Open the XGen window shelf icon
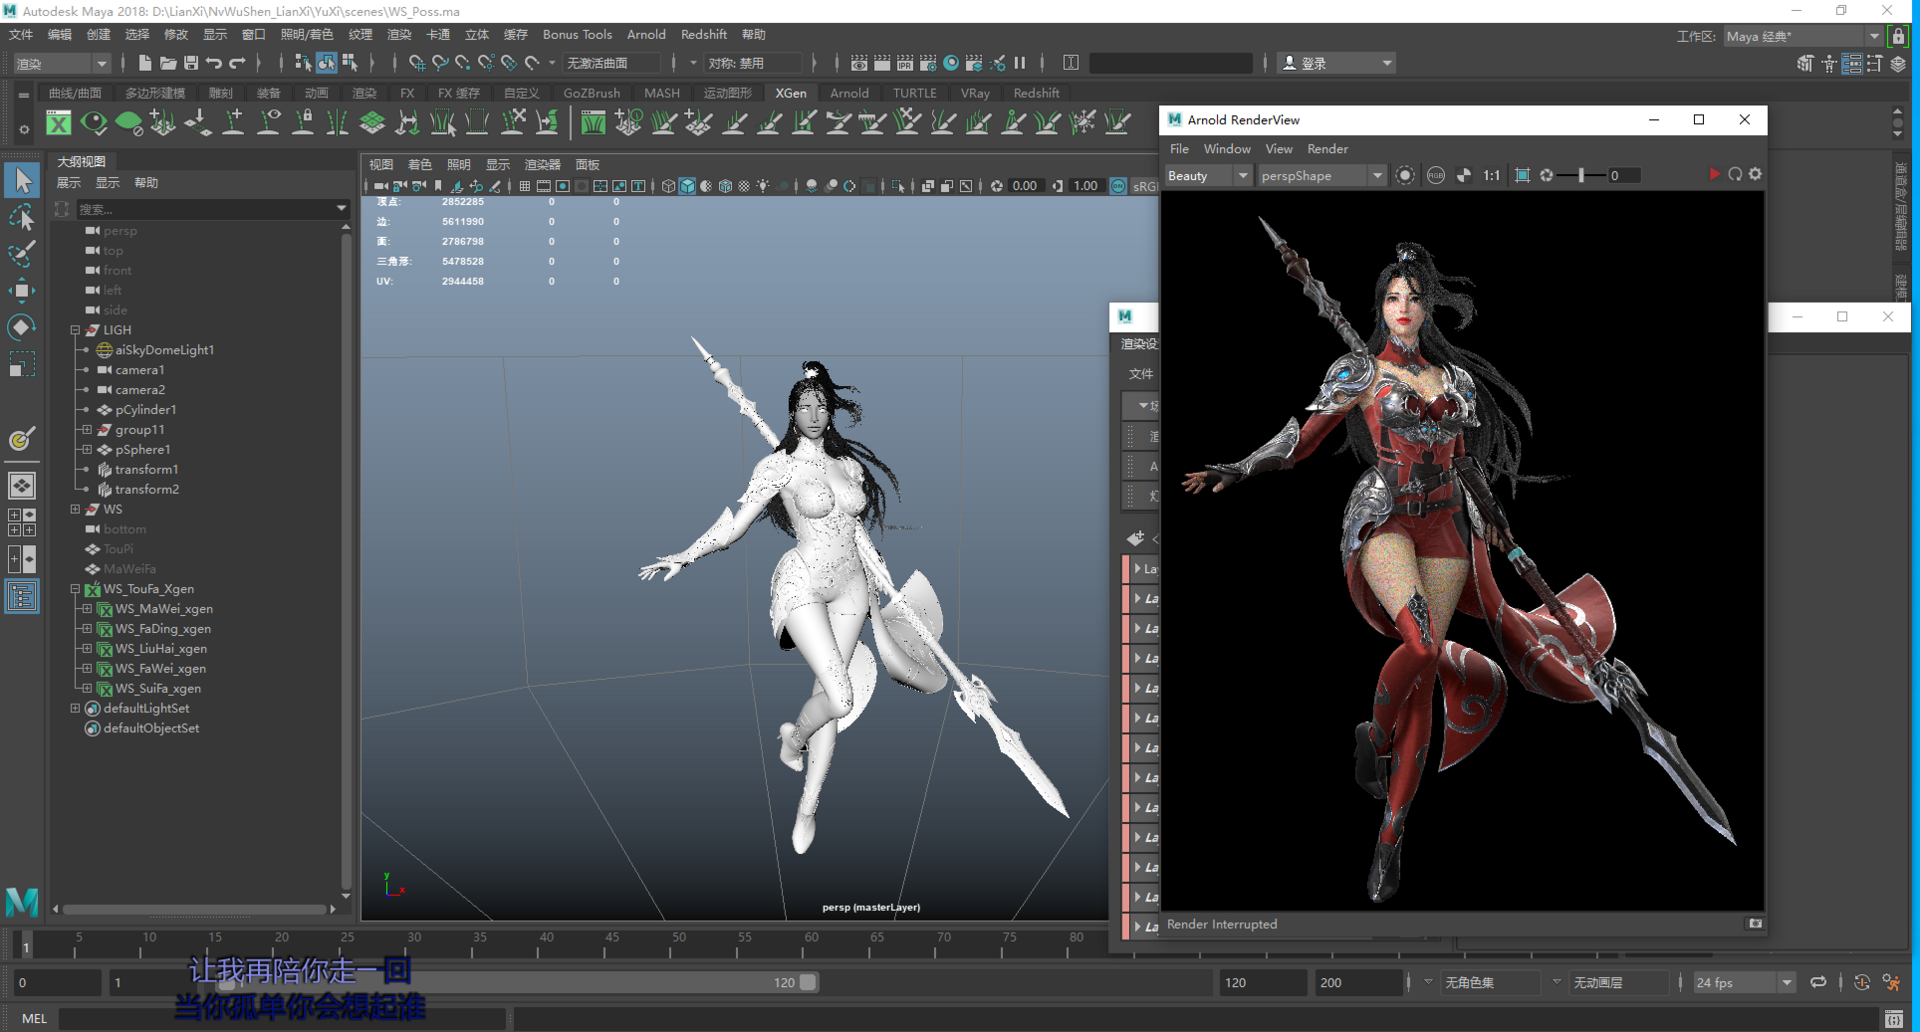 [x=59, y=123]
